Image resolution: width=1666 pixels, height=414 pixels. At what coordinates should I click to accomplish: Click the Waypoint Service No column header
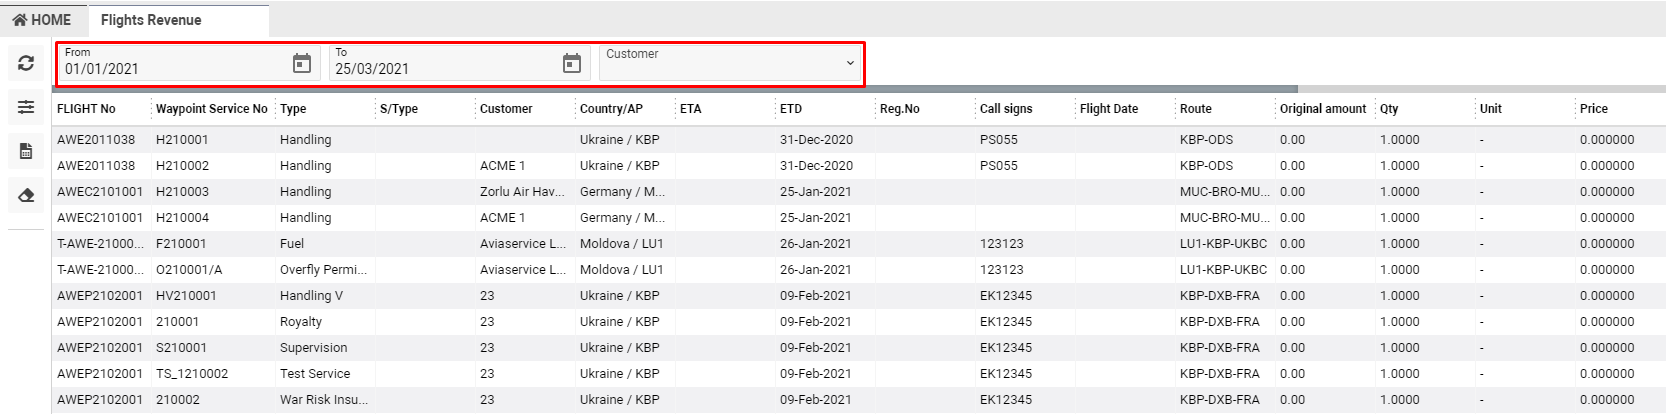coord(211,109)
